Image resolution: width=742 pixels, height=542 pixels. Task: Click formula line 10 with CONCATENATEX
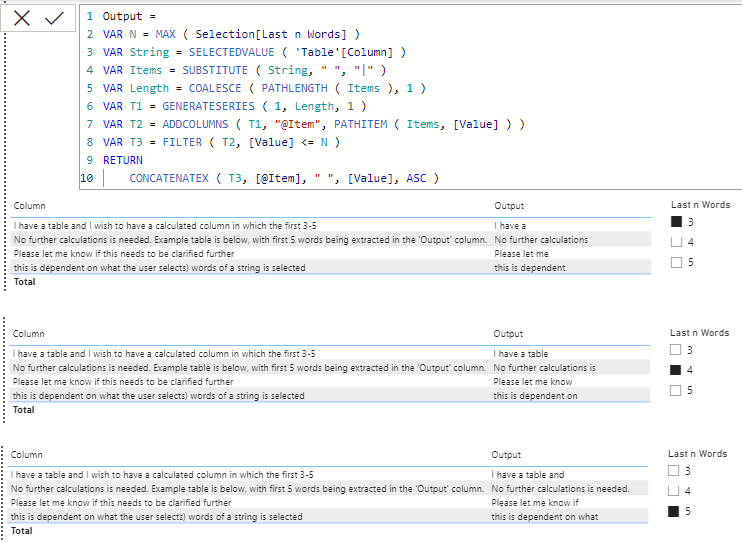[x=284, y=178]
